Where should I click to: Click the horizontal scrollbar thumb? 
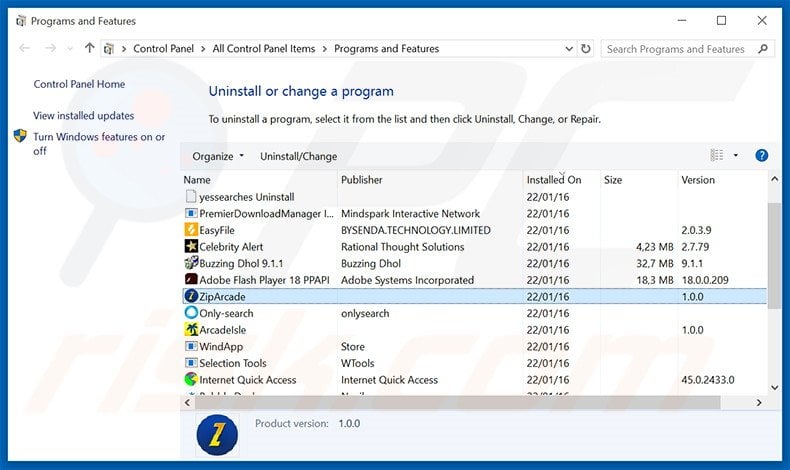[x=457, y=402]
